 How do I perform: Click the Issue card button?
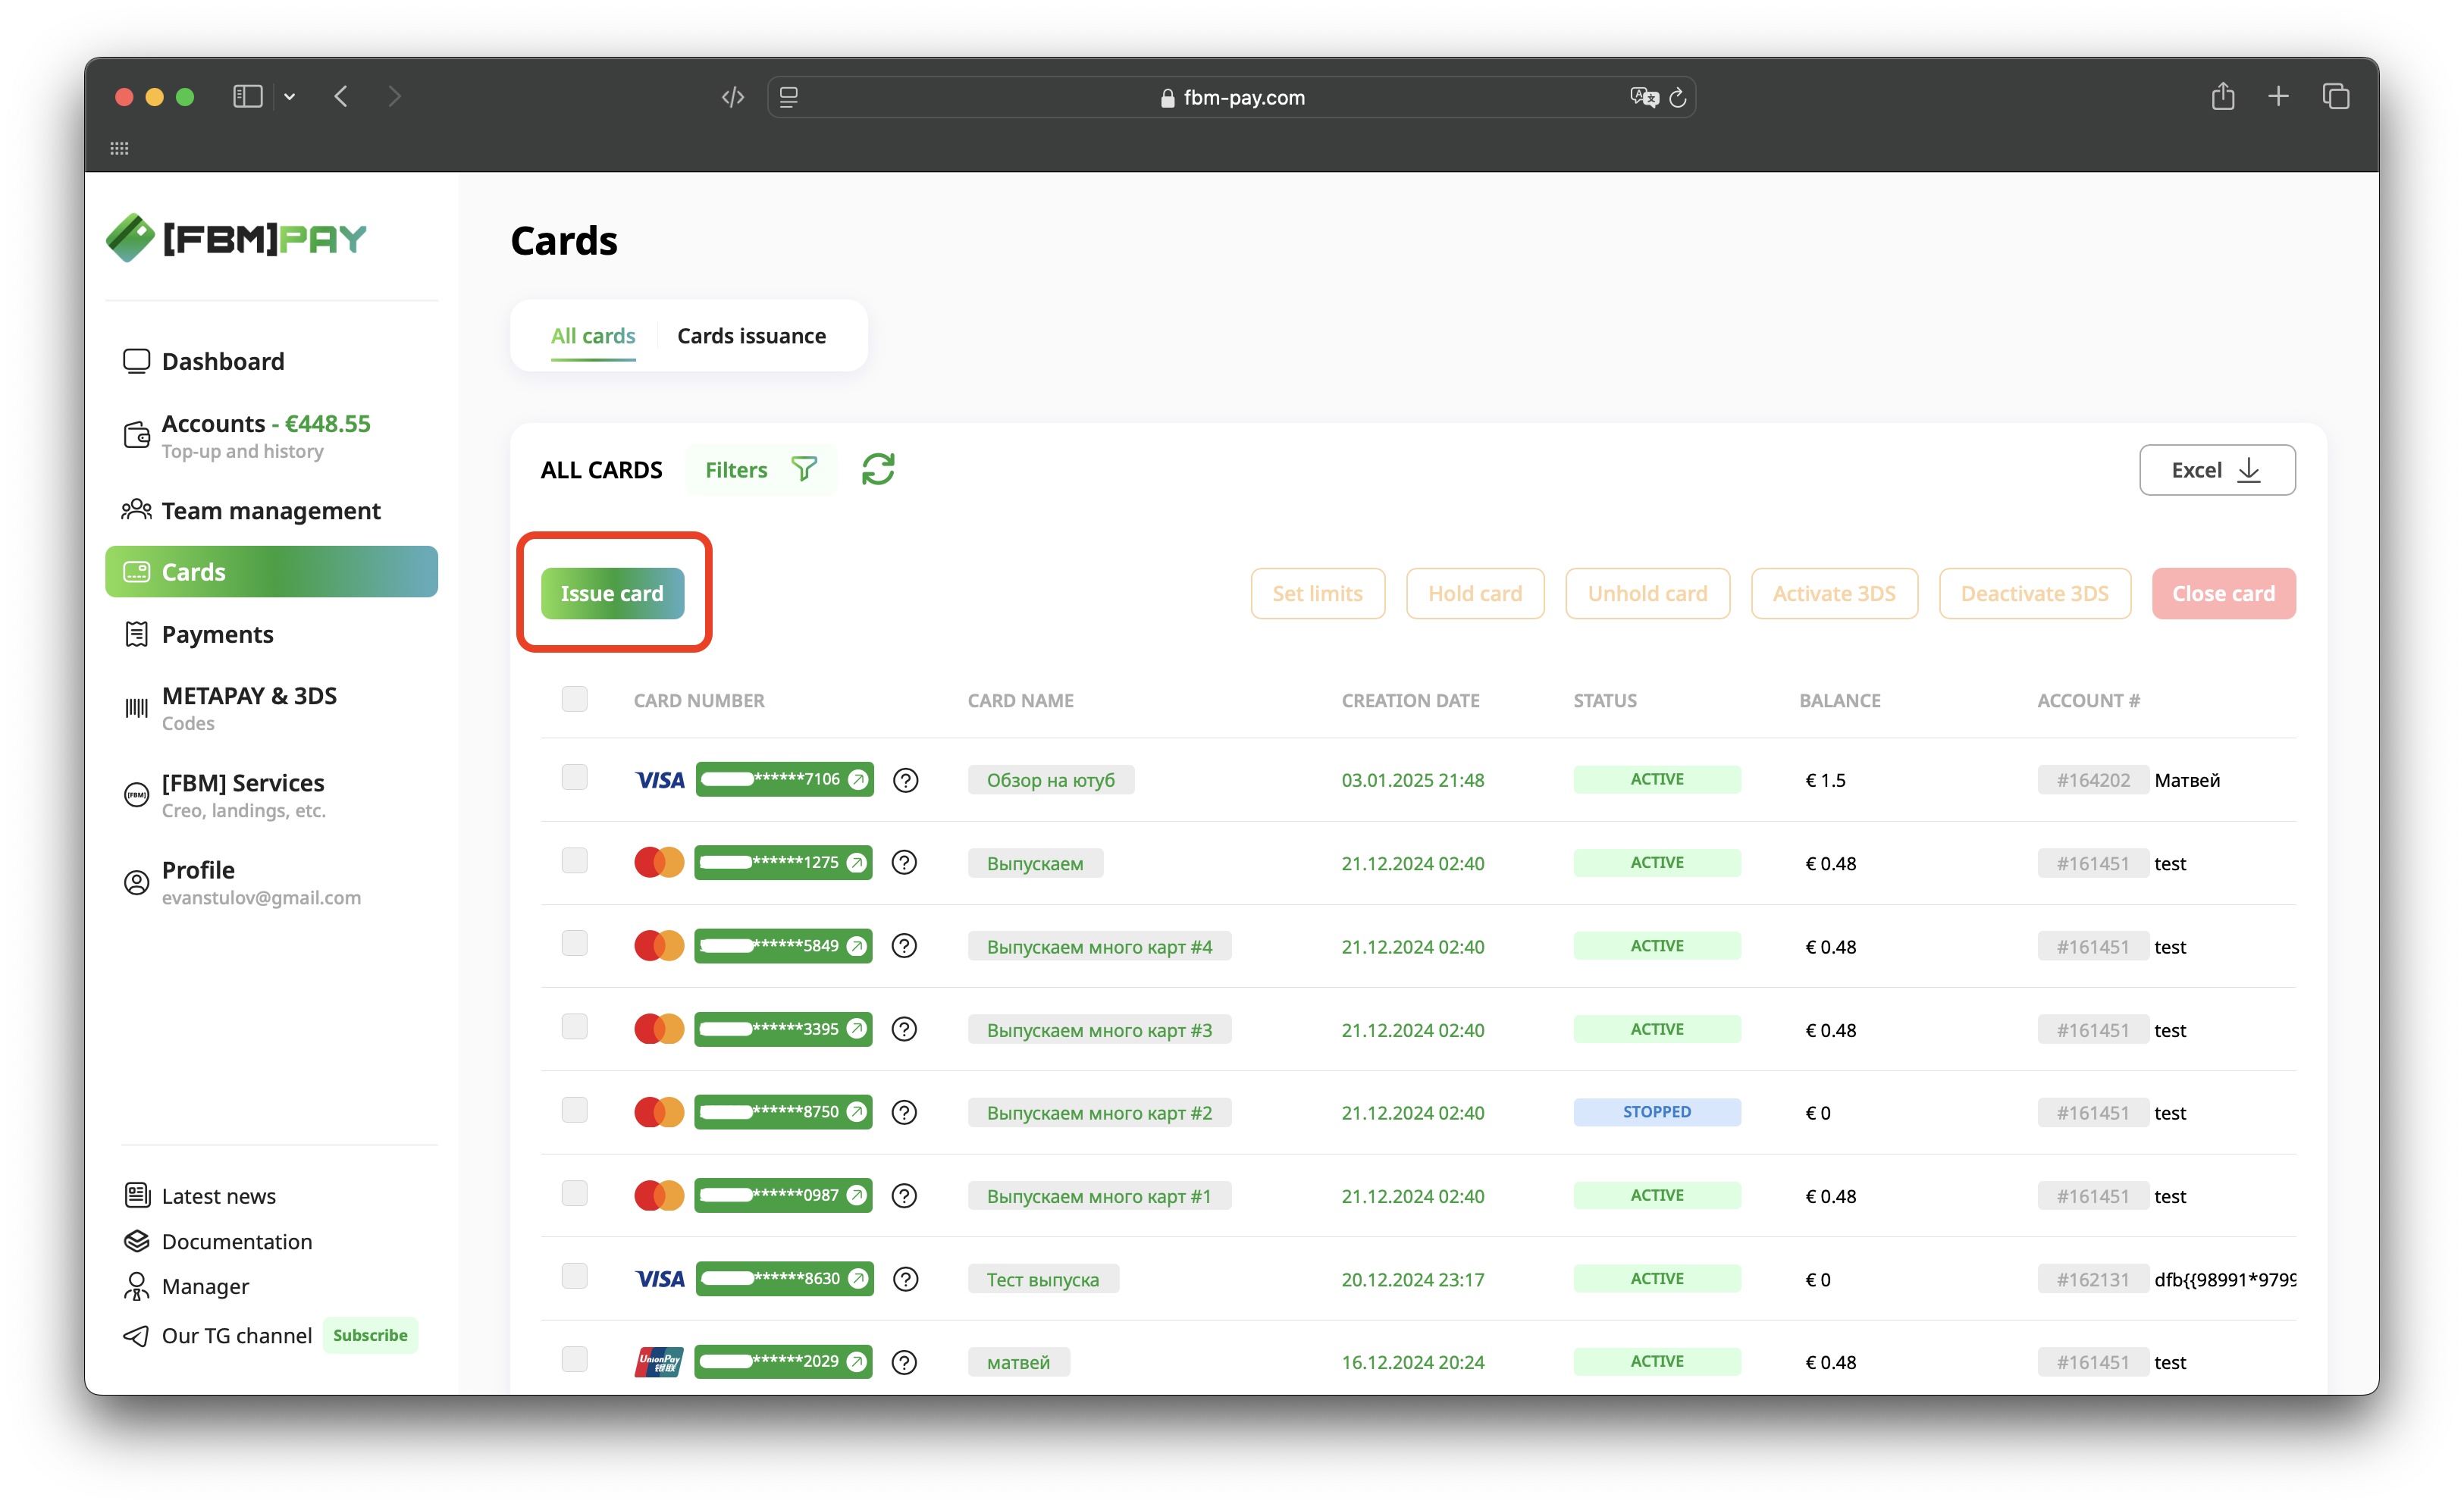pos(612,593)
